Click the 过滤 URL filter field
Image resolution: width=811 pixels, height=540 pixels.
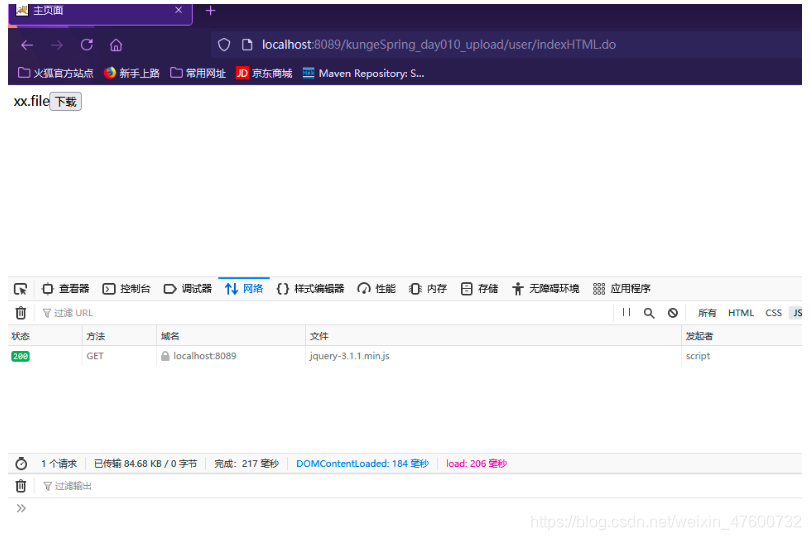coord(326,313)
